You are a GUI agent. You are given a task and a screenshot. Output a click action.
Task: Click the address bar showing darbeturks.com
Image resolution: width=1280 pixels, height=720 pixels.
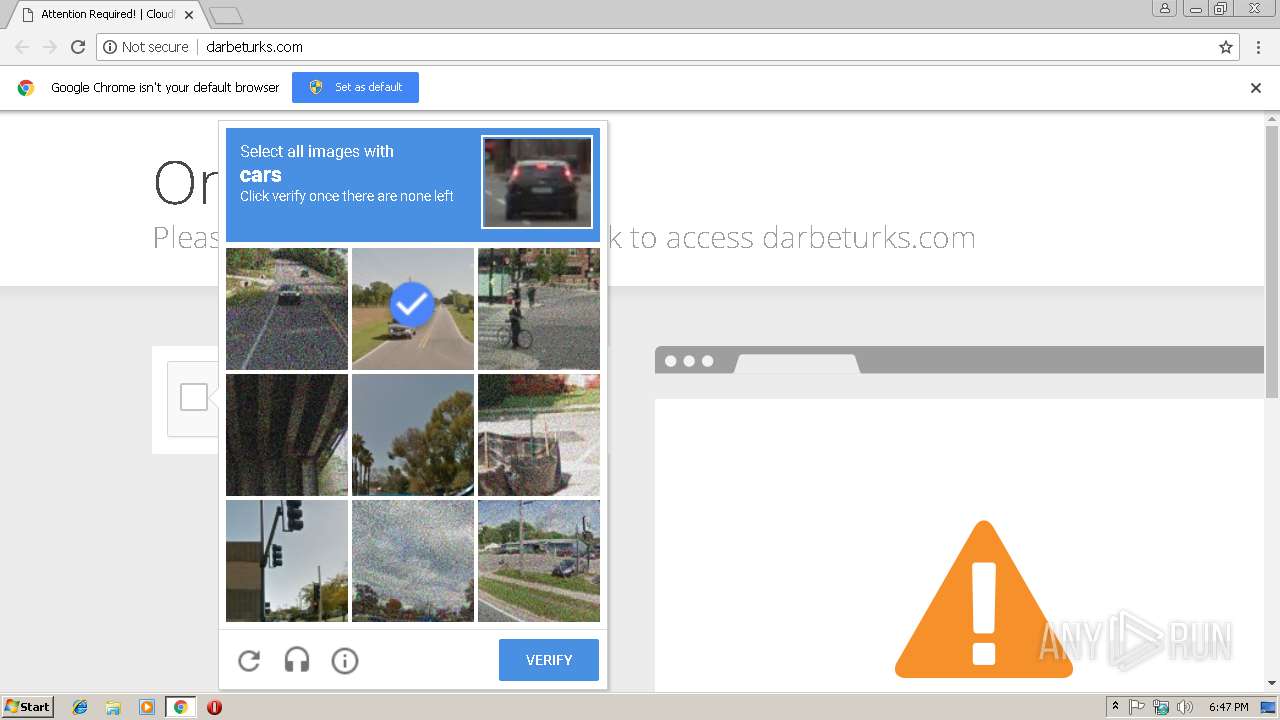pyautogui.click(x=668, y=47)
